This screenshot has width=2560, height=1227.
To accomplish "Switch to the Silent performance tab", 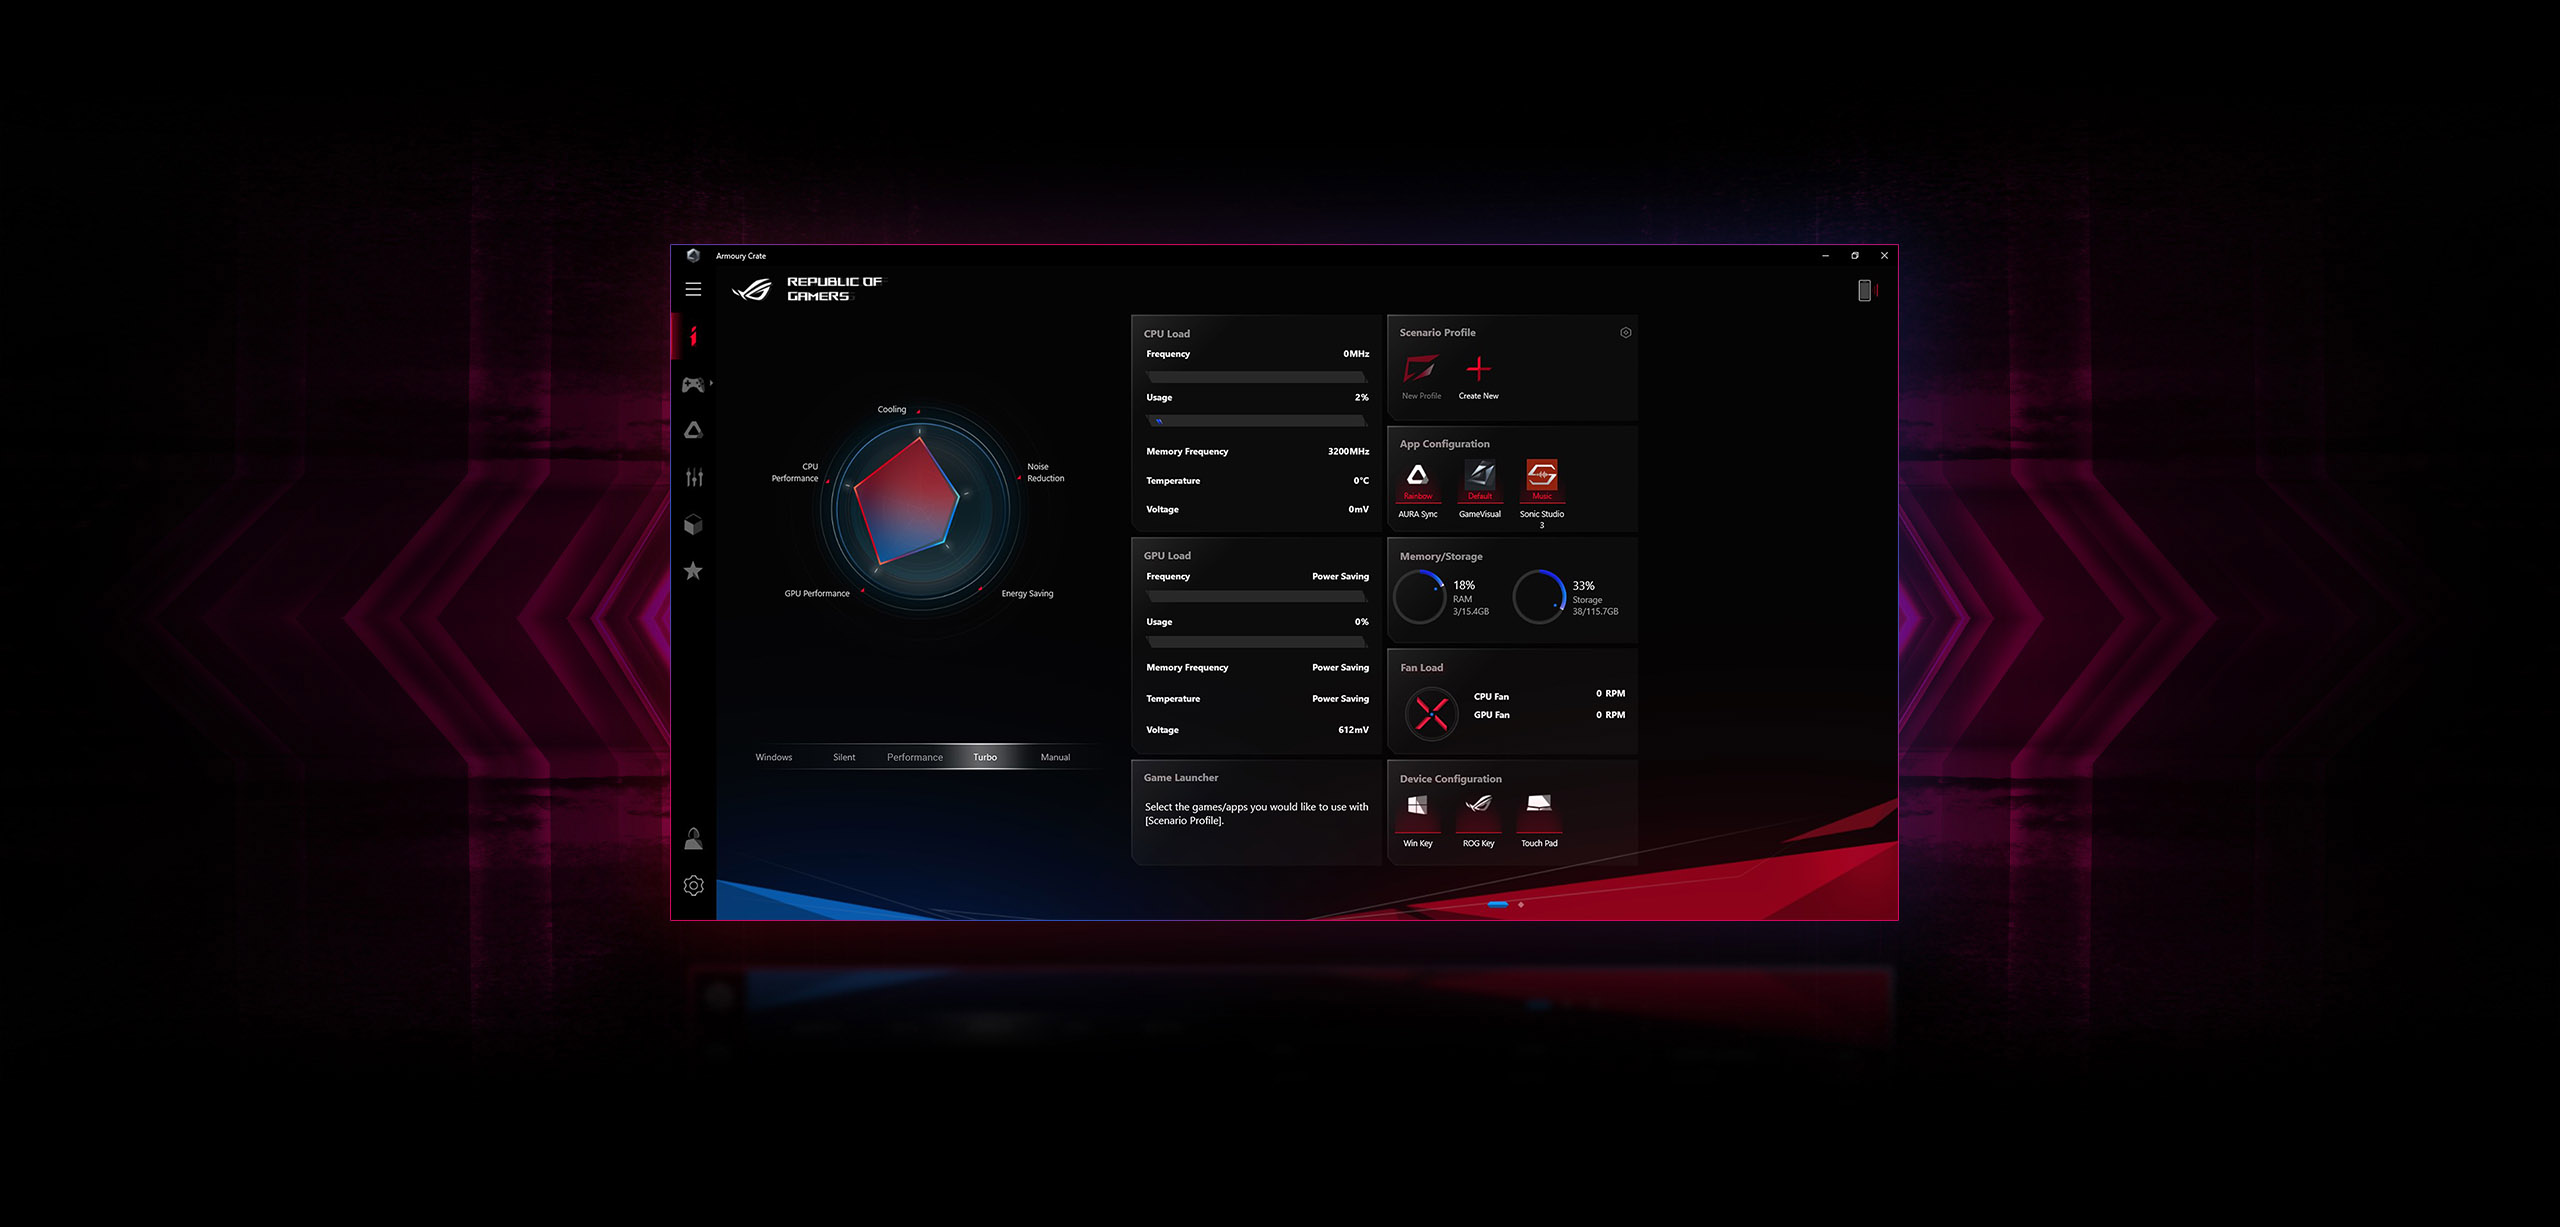I will pos(844,757).
